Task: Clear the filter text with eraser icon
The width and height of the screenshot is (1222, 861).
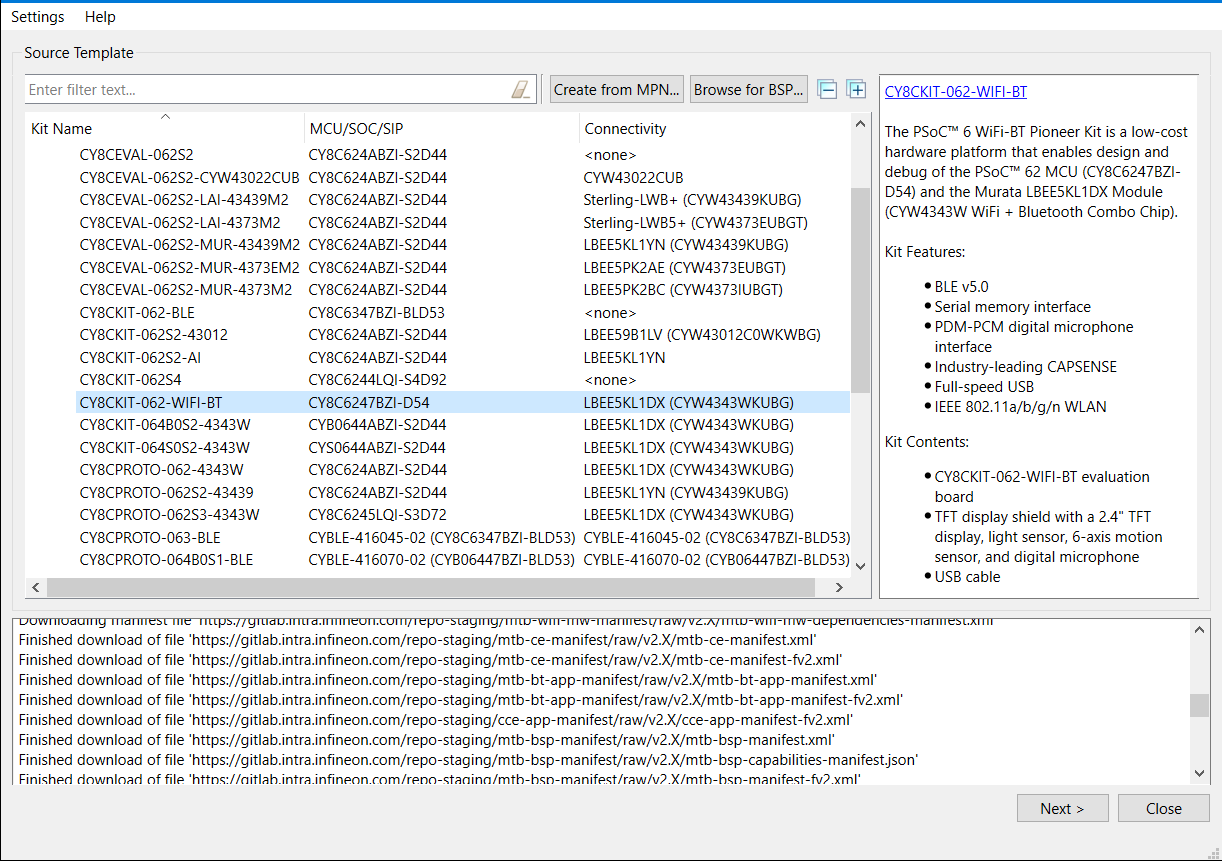Action: click(520, 89)
